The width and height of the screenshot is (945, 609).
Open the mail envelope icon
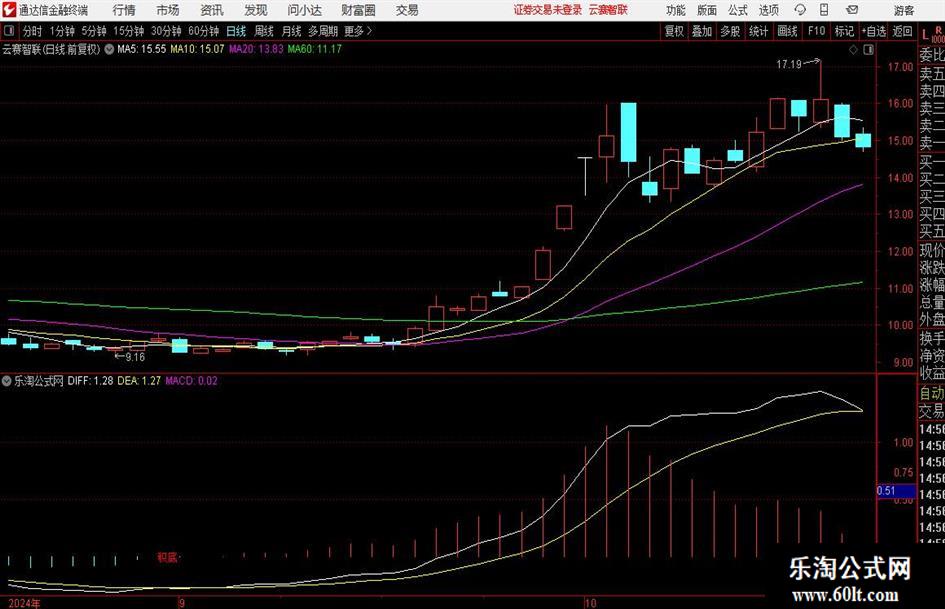pos(852,10)
